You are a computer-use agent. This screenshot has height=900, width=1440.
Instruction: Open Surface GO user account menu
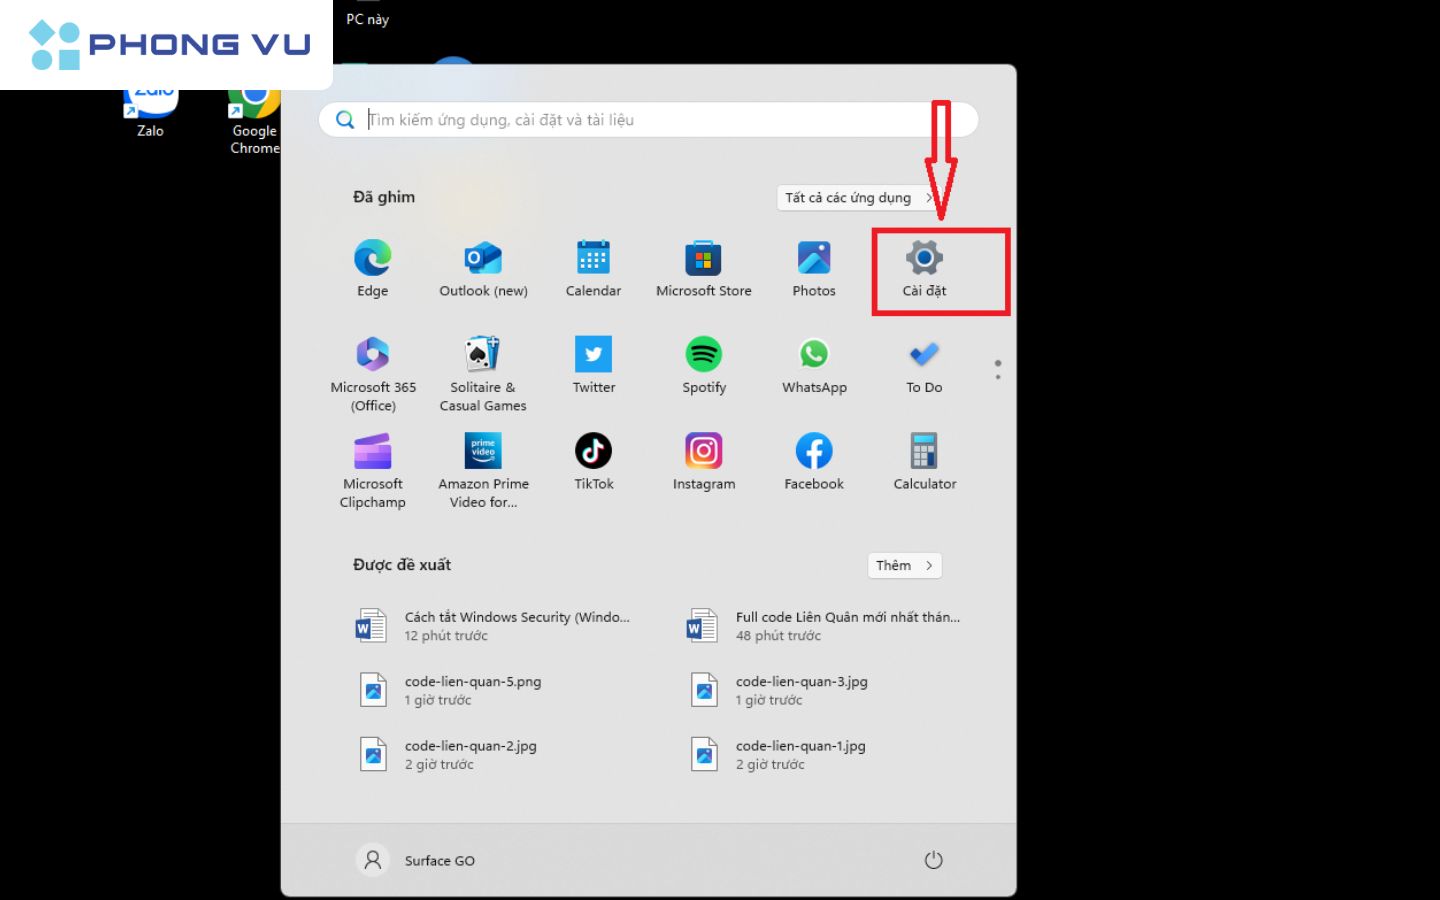(x=416, y=860)
